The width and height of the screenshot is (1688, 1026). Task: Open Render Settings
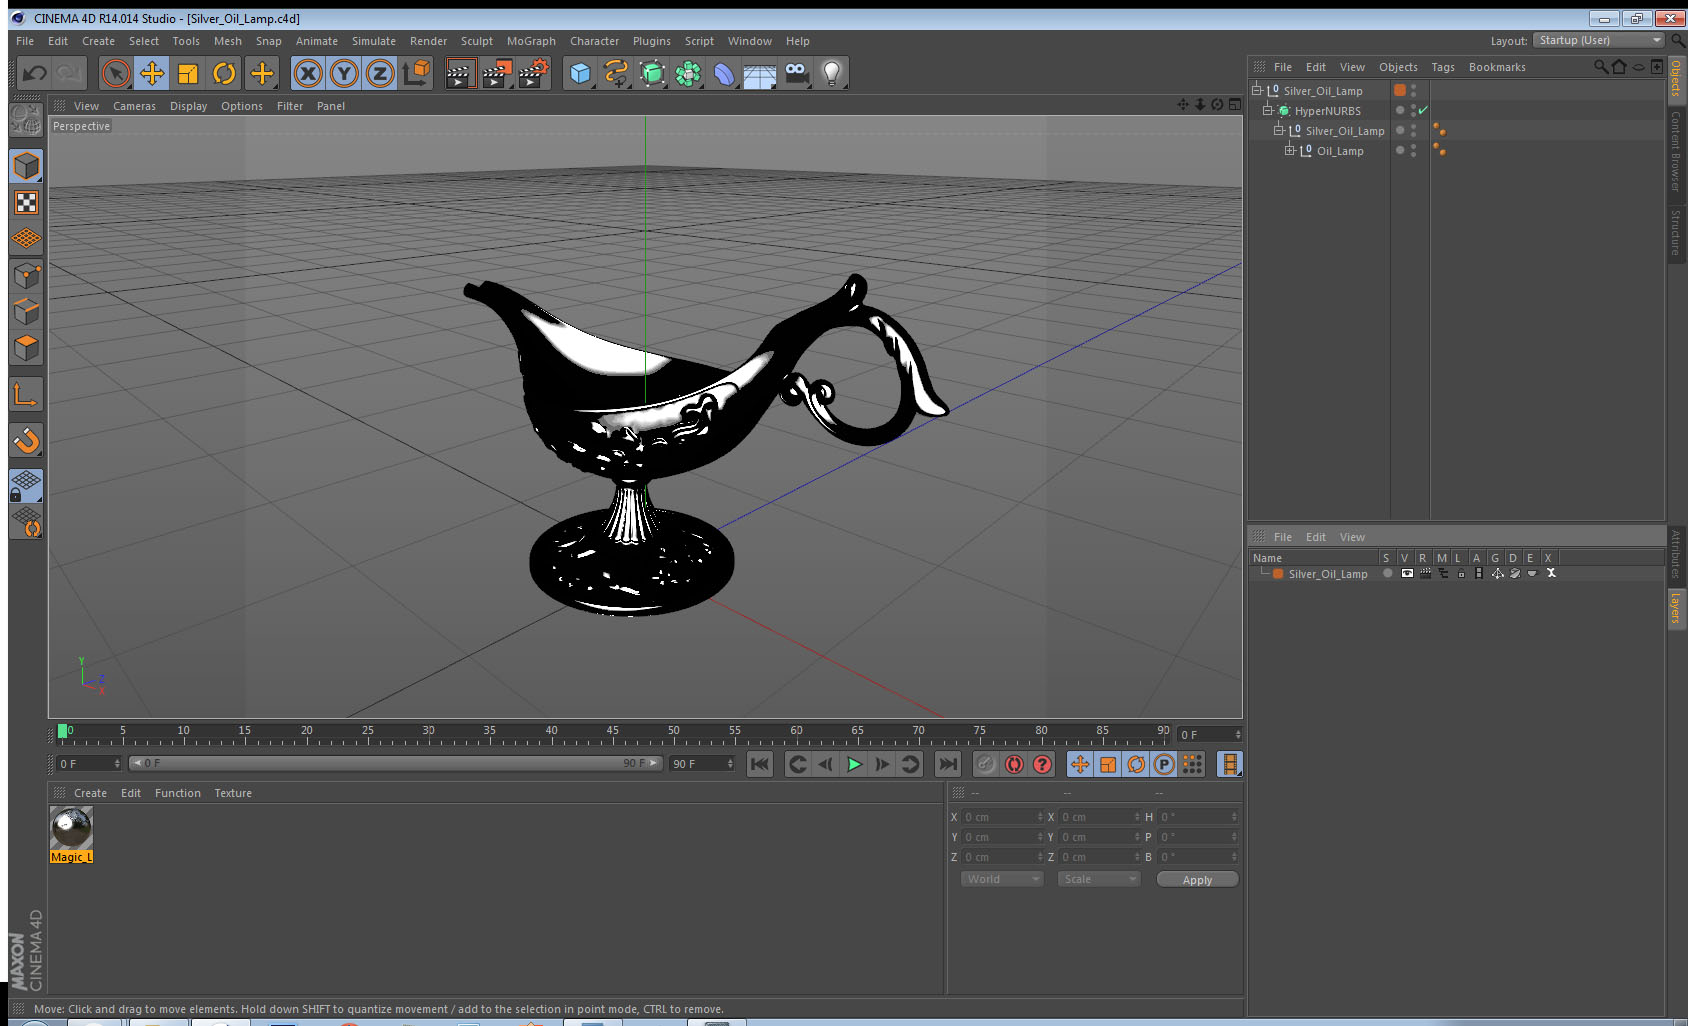pos(534,73)
